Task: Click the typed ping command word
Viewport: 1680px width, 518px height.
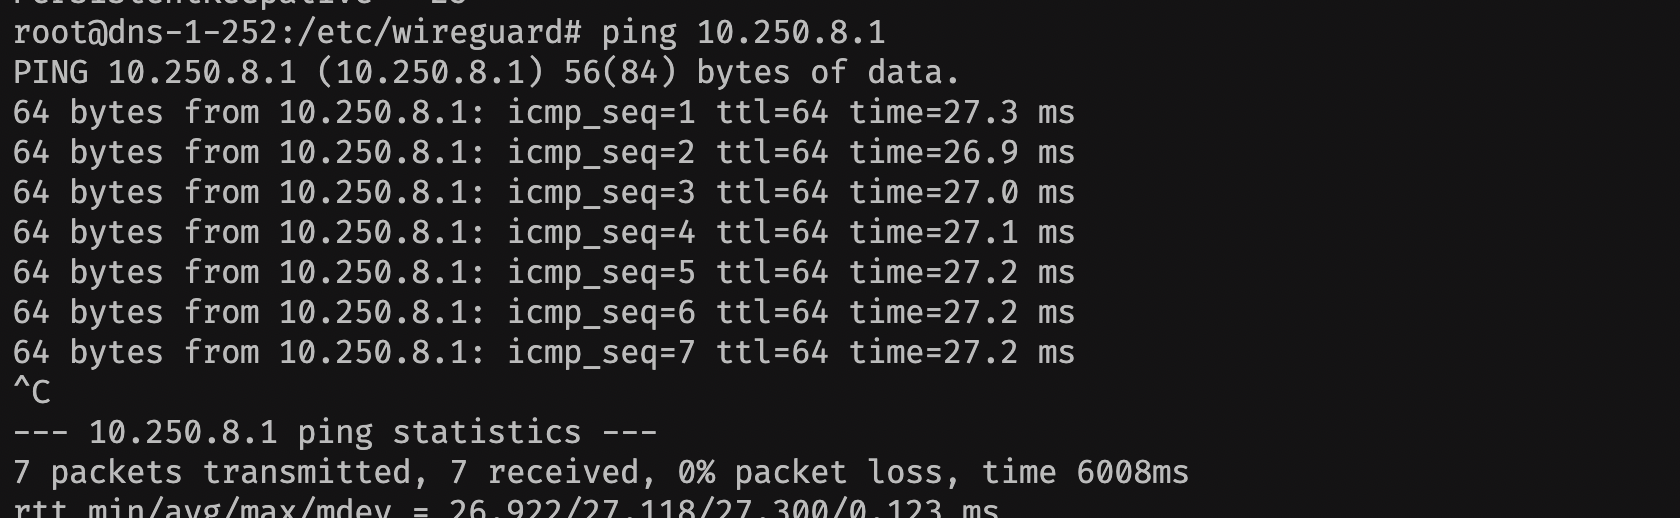Action: pyautogui.click(x=639, y=33)
